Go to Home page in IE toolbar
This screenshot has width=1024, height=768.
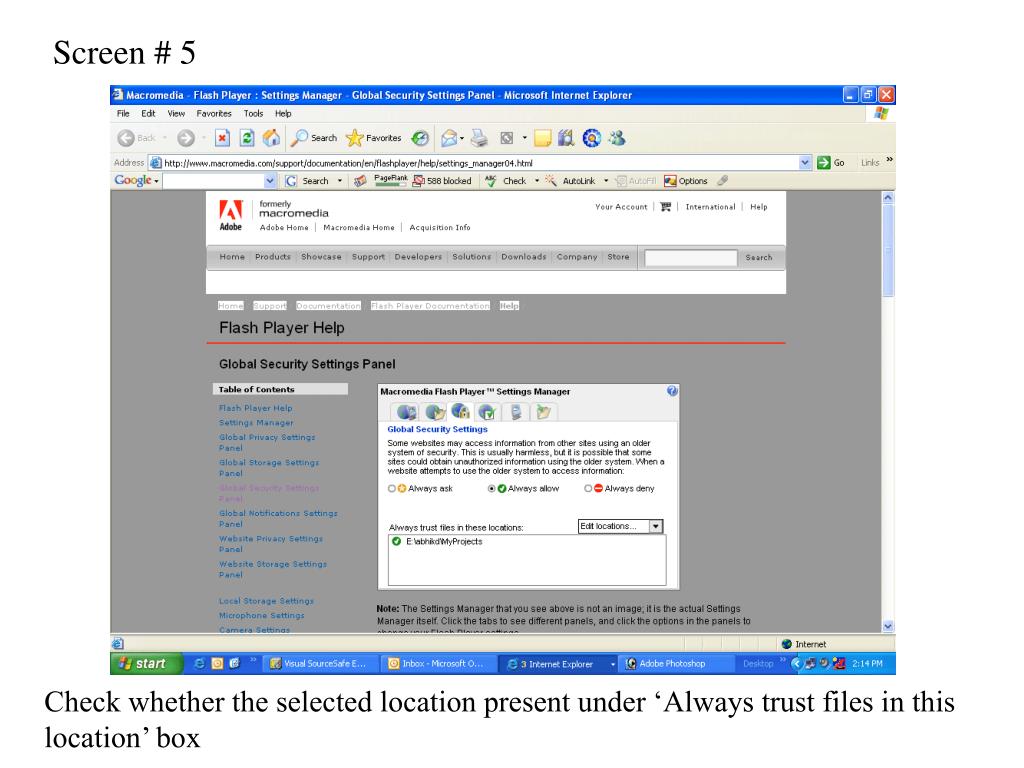pyautogui.click(x=271, y=138)
